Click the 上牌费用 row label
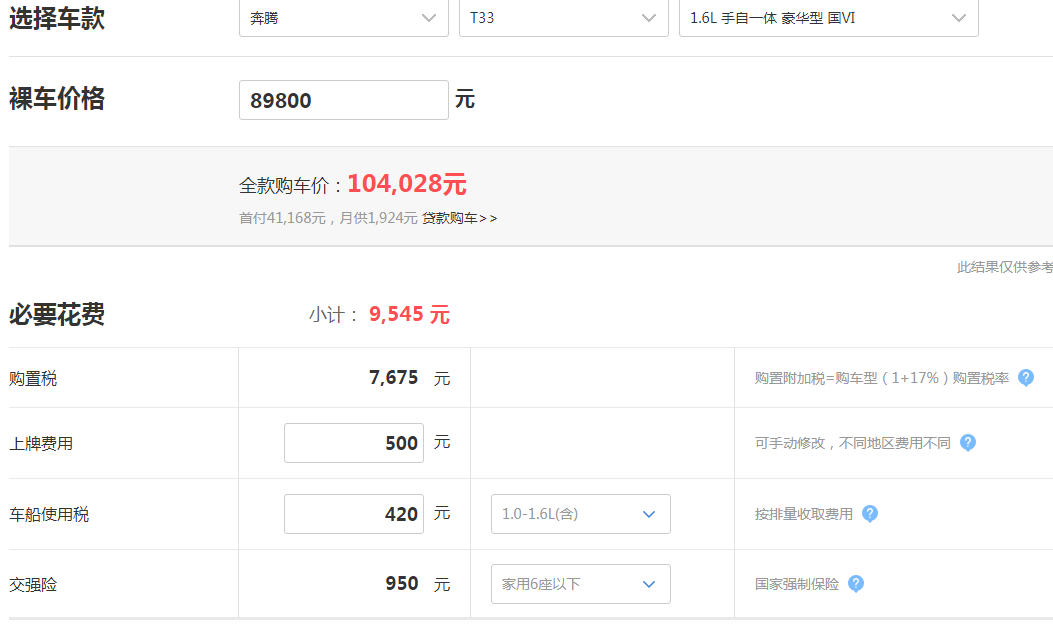Screen dimensions: 1053x643 (x=41, y=444)
